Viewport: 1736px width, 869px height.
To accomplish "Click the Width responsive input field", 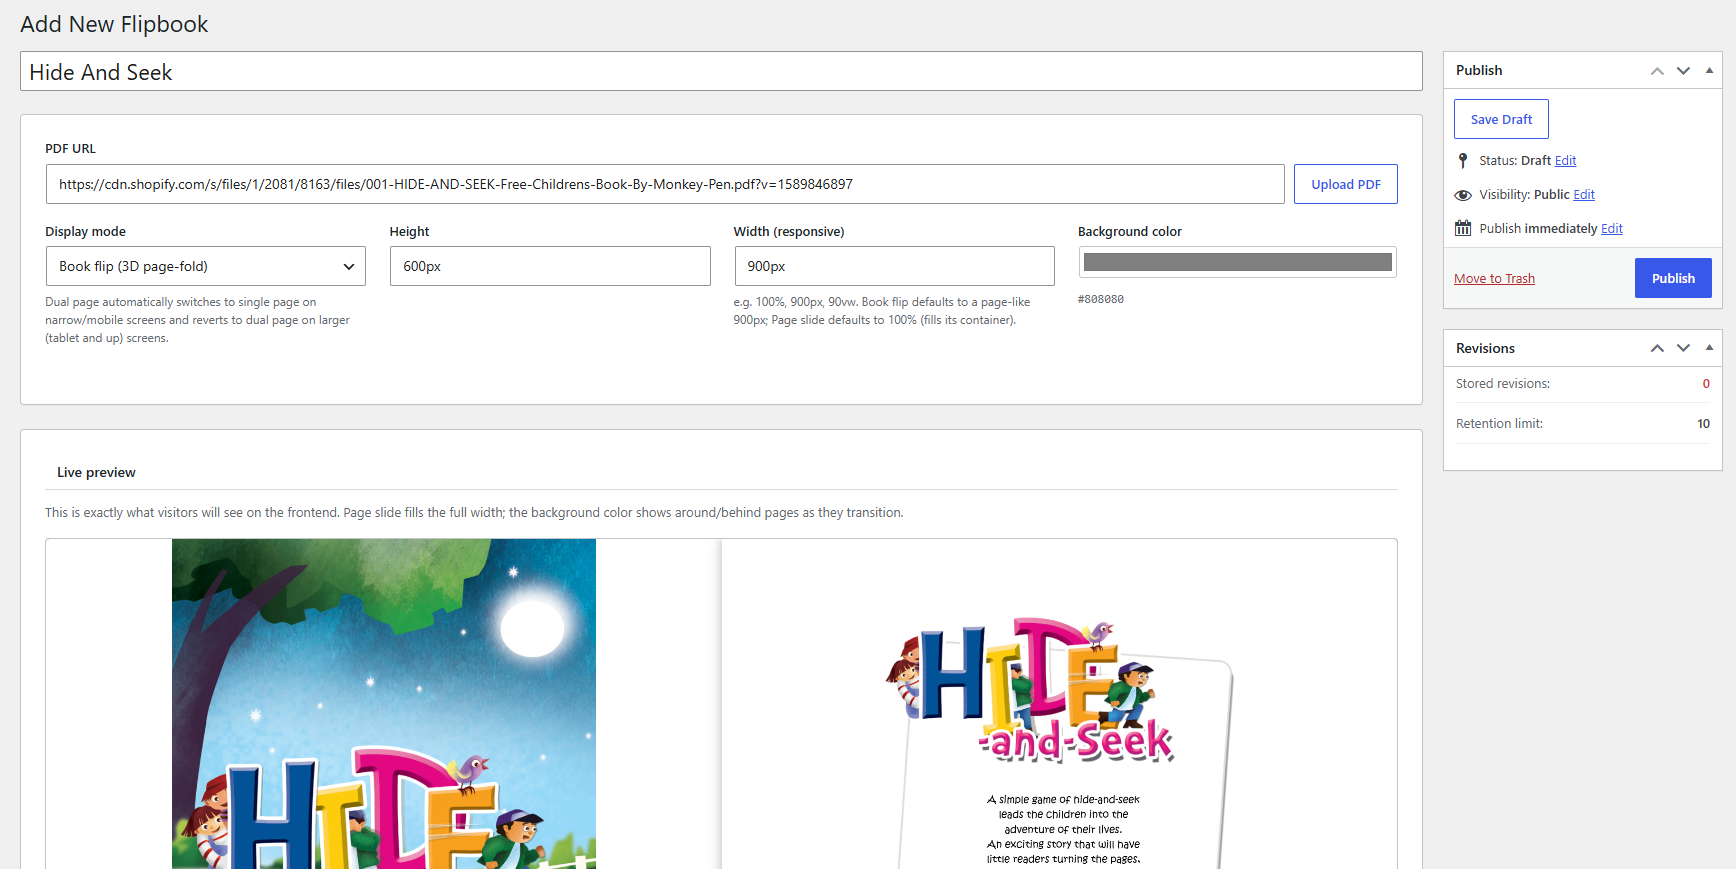I will 894,266.
